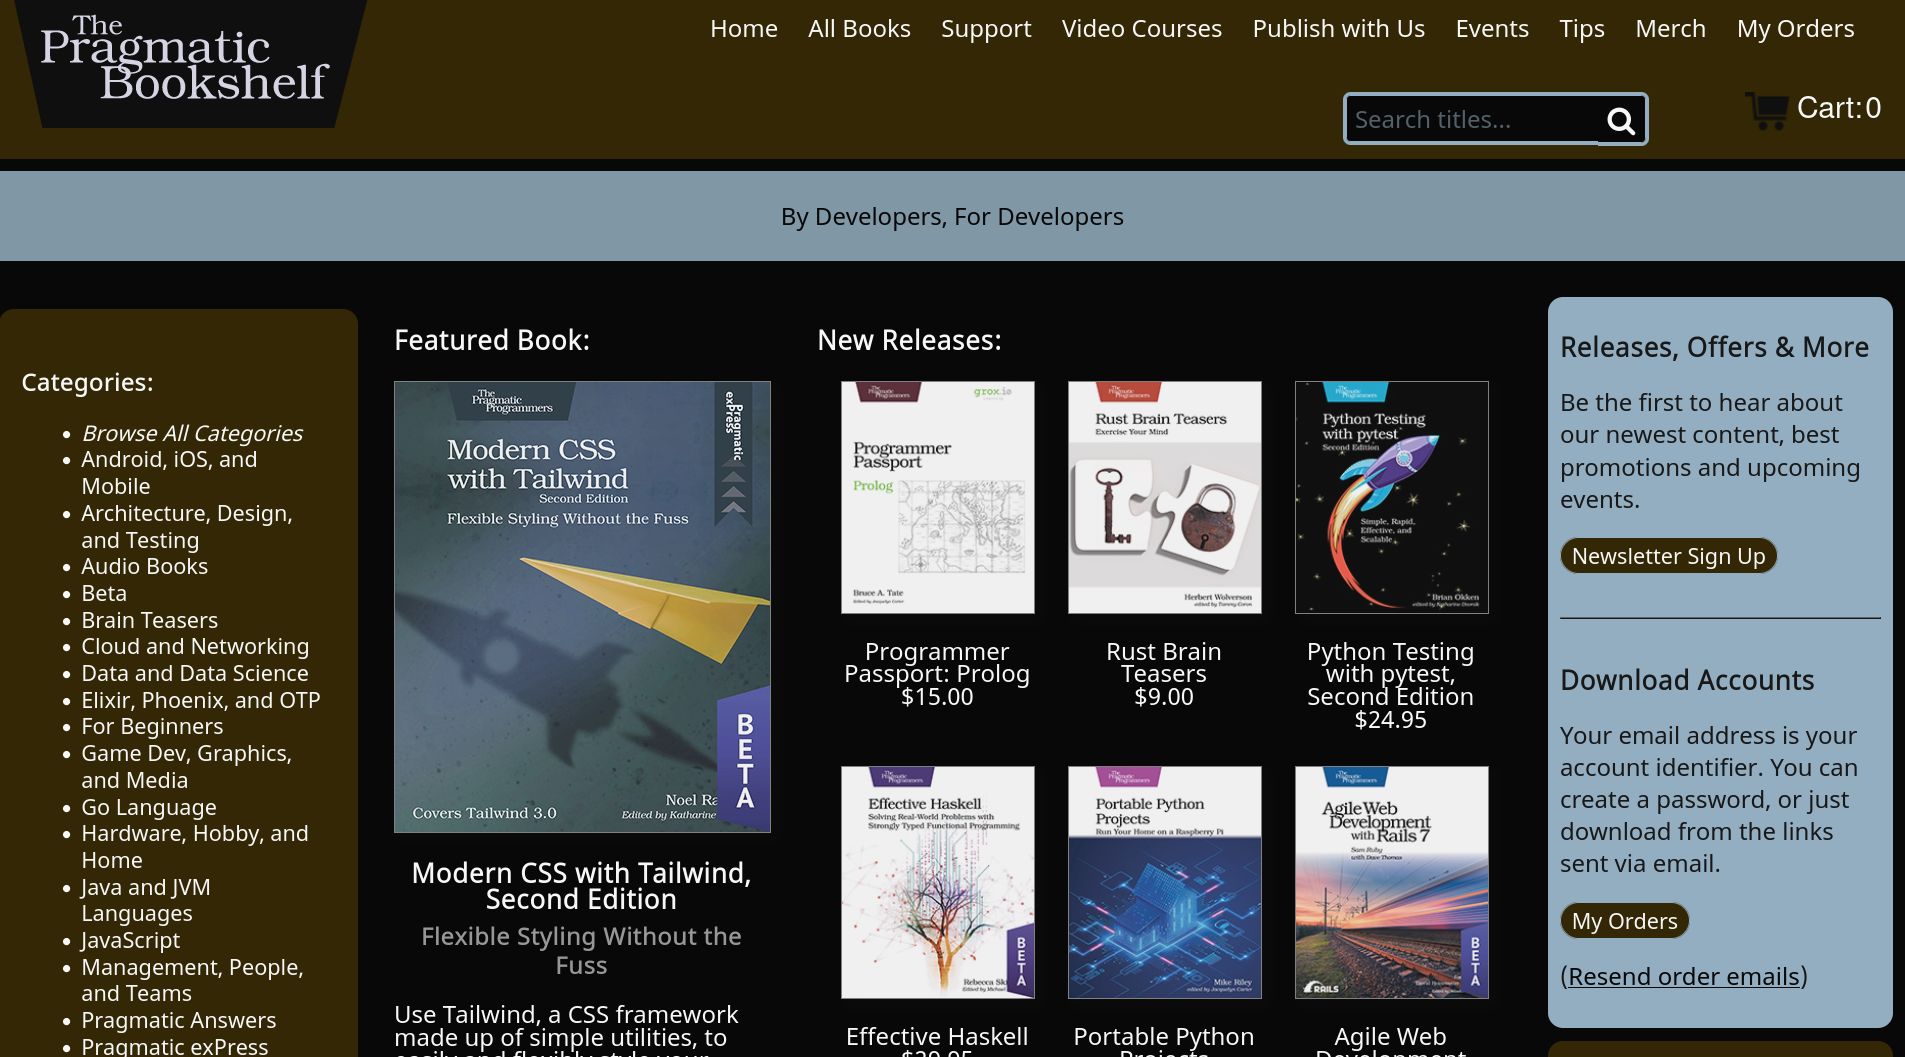Open the Support page
This screenshot has height=1057, width=1905.
[986, 29]
